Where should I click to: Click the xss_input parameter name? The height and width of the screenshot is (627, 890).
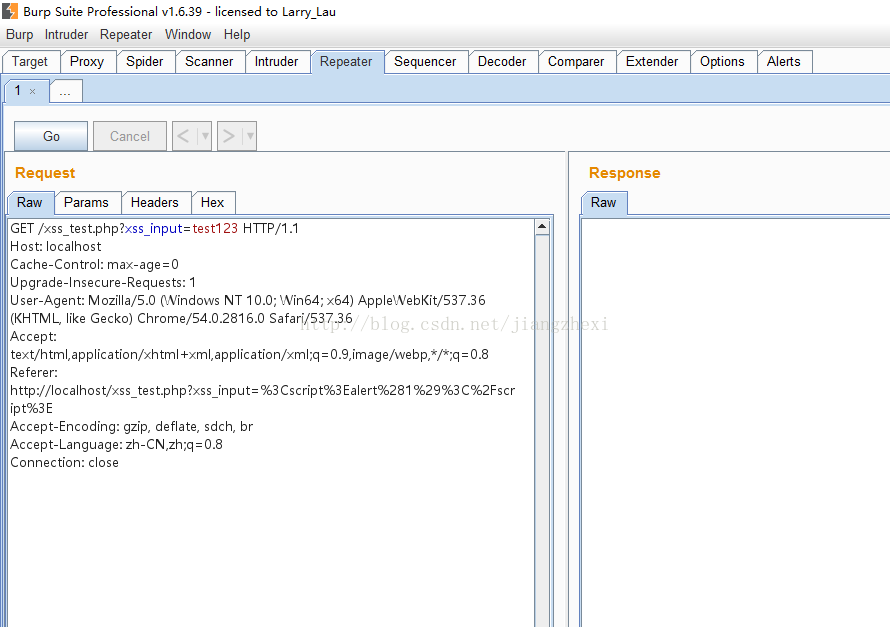coord(153,229)
